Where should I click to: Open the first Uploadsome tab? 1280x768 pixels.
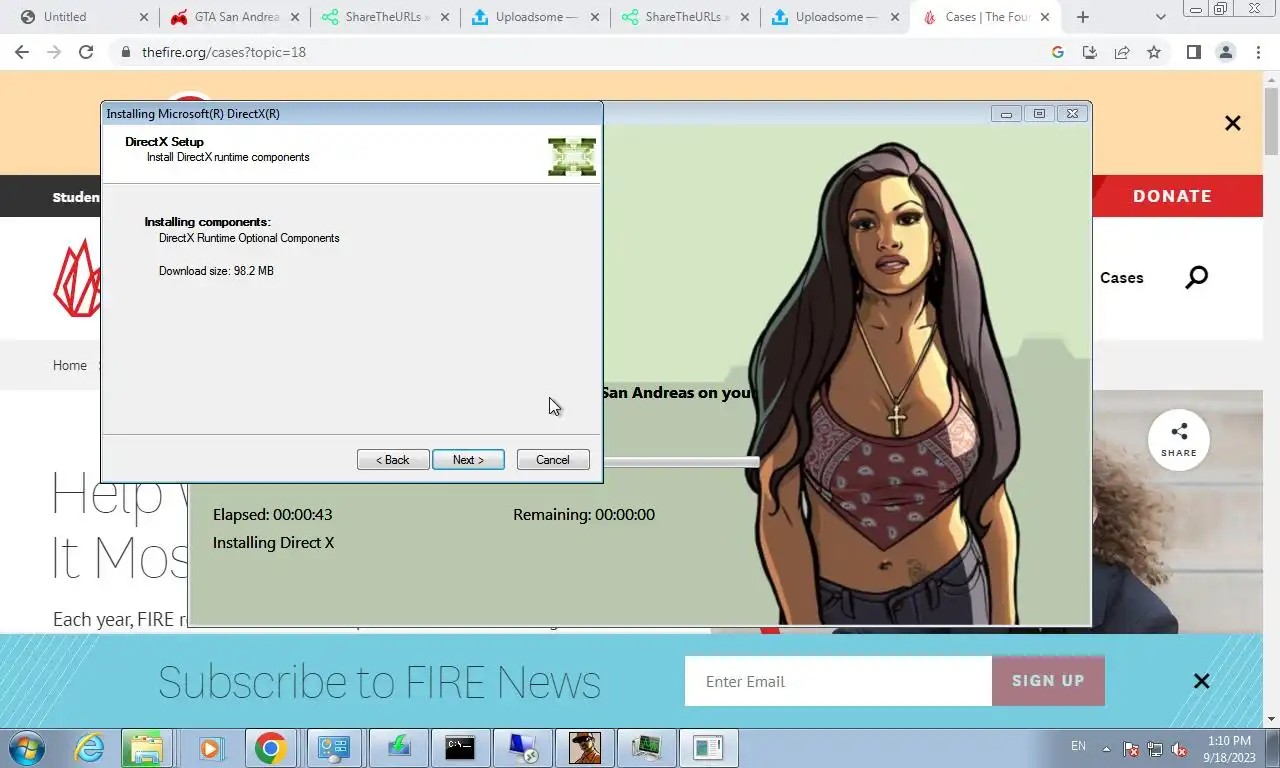(x=536, y=17)
